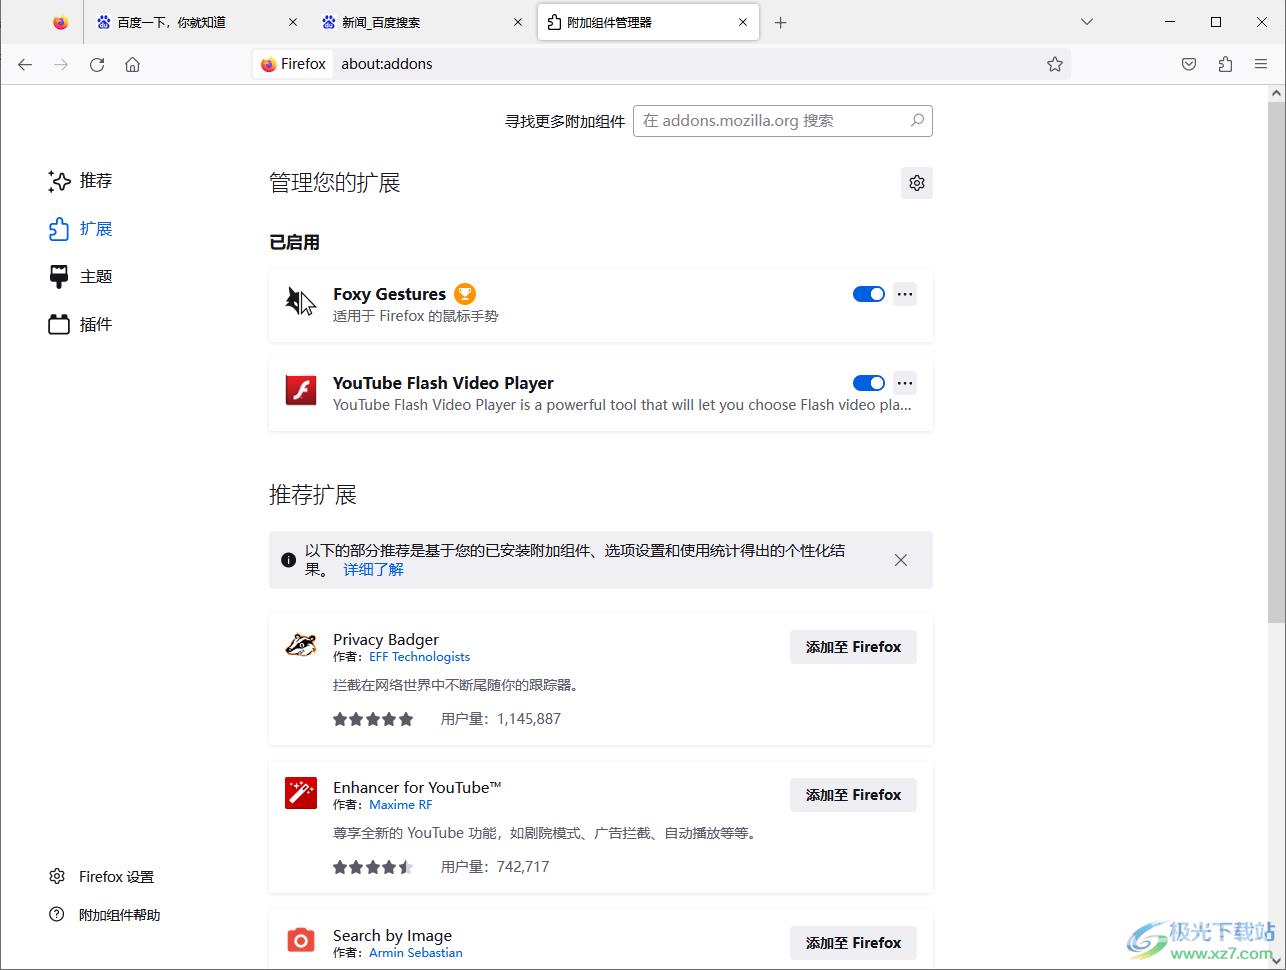This screenshot has height=970, width=1286.
Task: Click the recommended badge next to Foxy Gestures
Action: point(464,293)
